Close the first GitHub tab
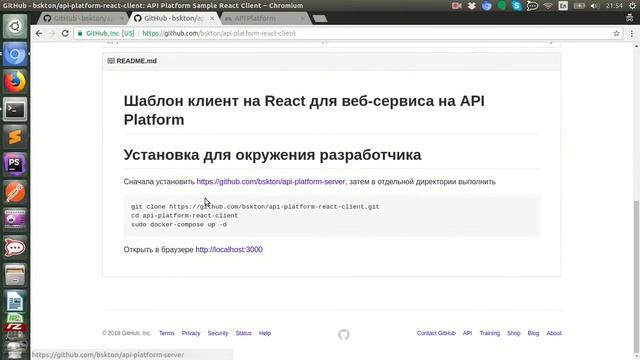 click(121, 18)
